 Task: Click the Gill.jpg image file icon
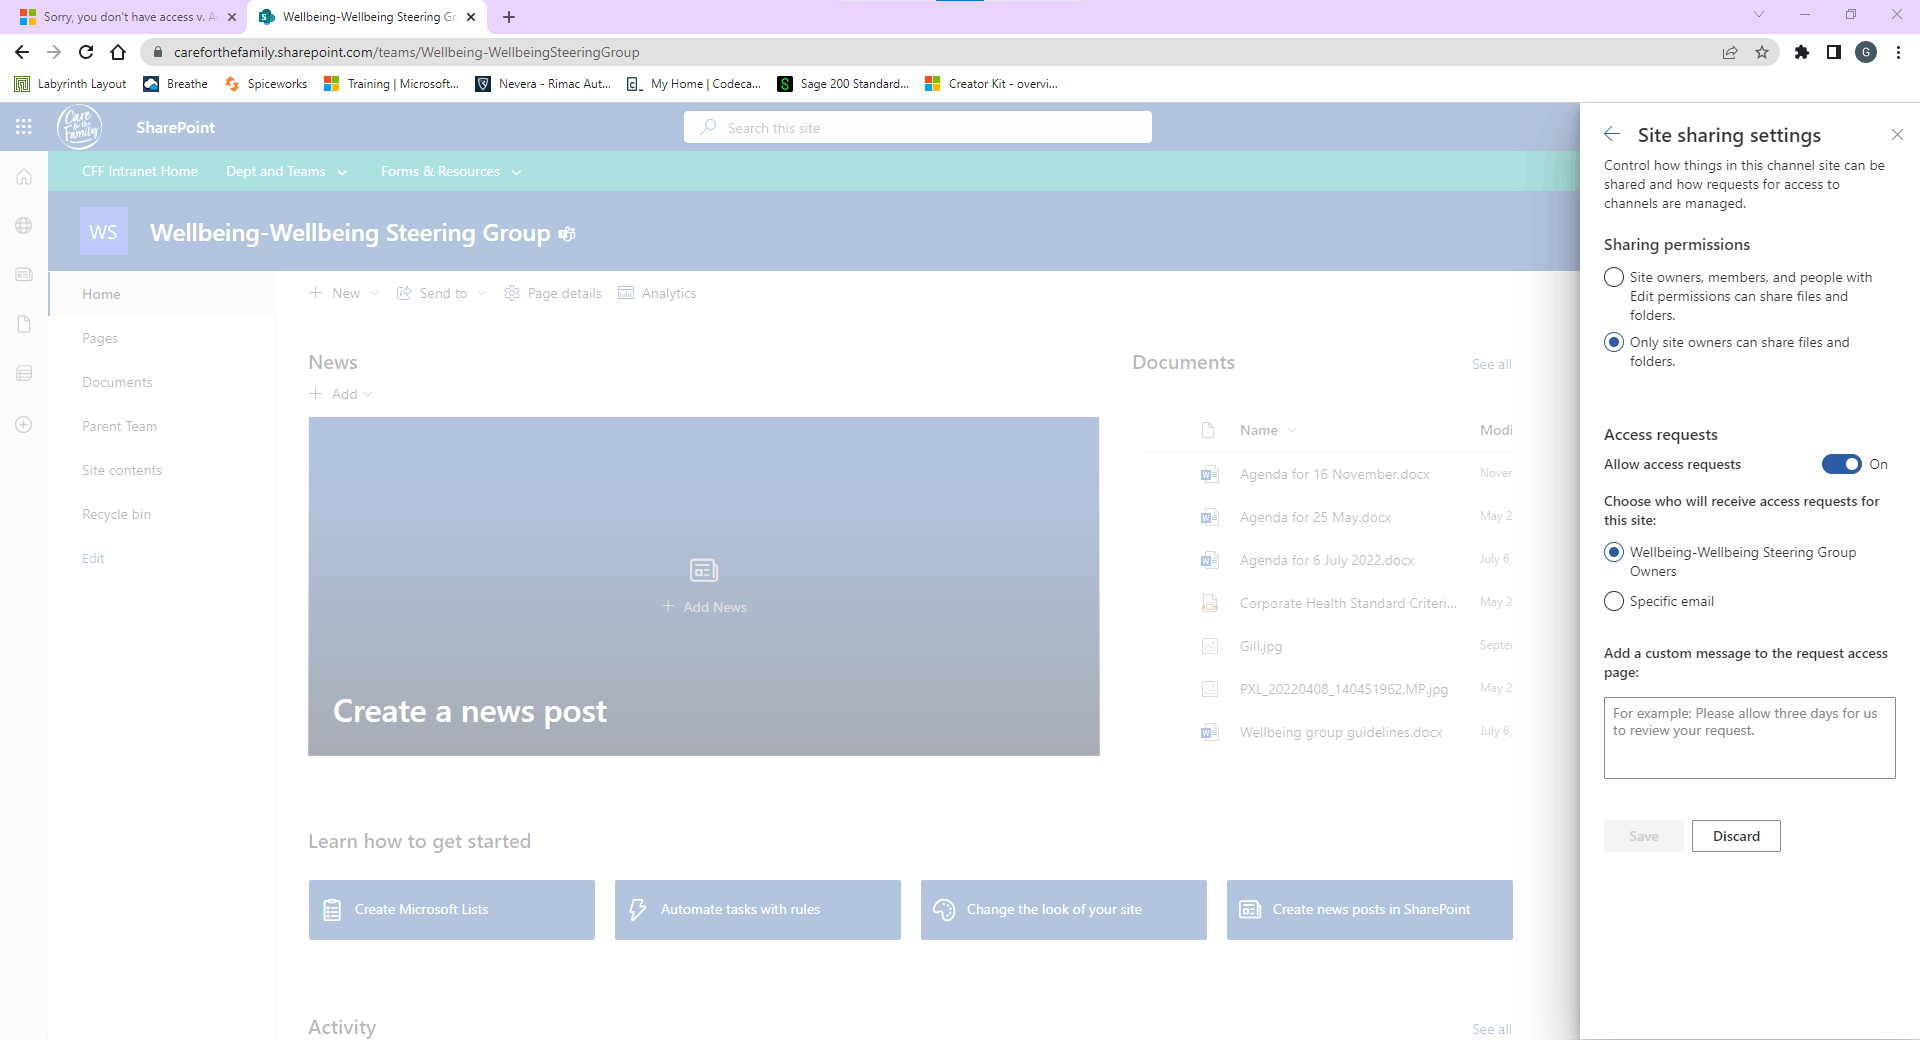click(1209, 646)
